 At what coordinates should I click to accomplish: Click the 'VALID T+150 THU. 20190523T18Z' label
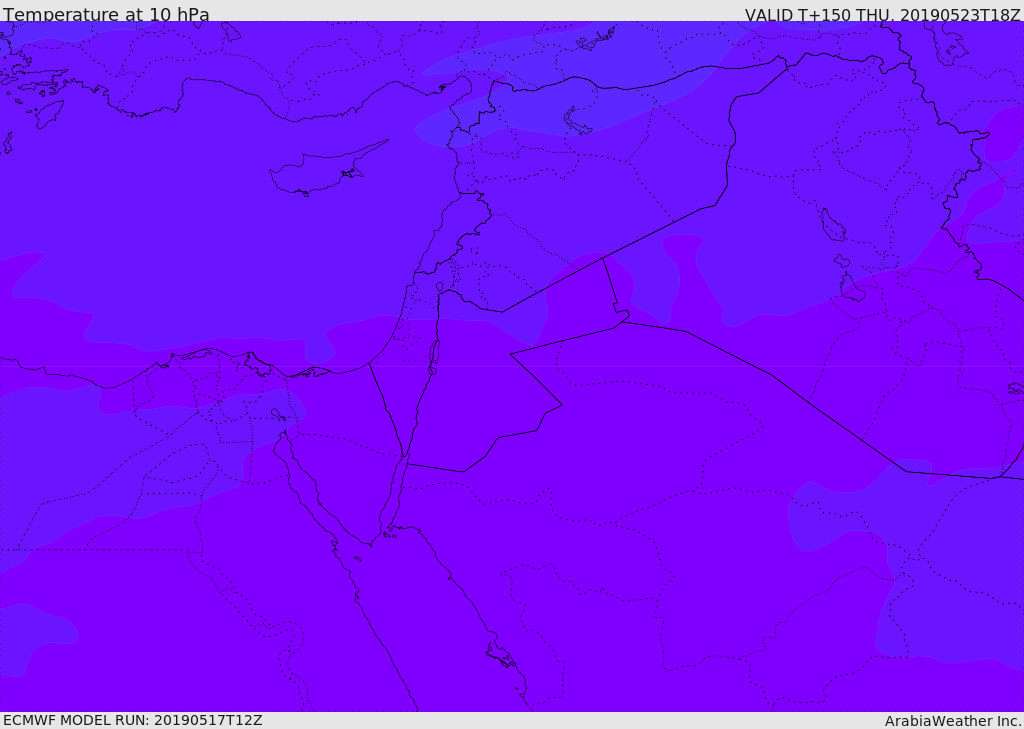pyautogui.click(x=882, y=14)
